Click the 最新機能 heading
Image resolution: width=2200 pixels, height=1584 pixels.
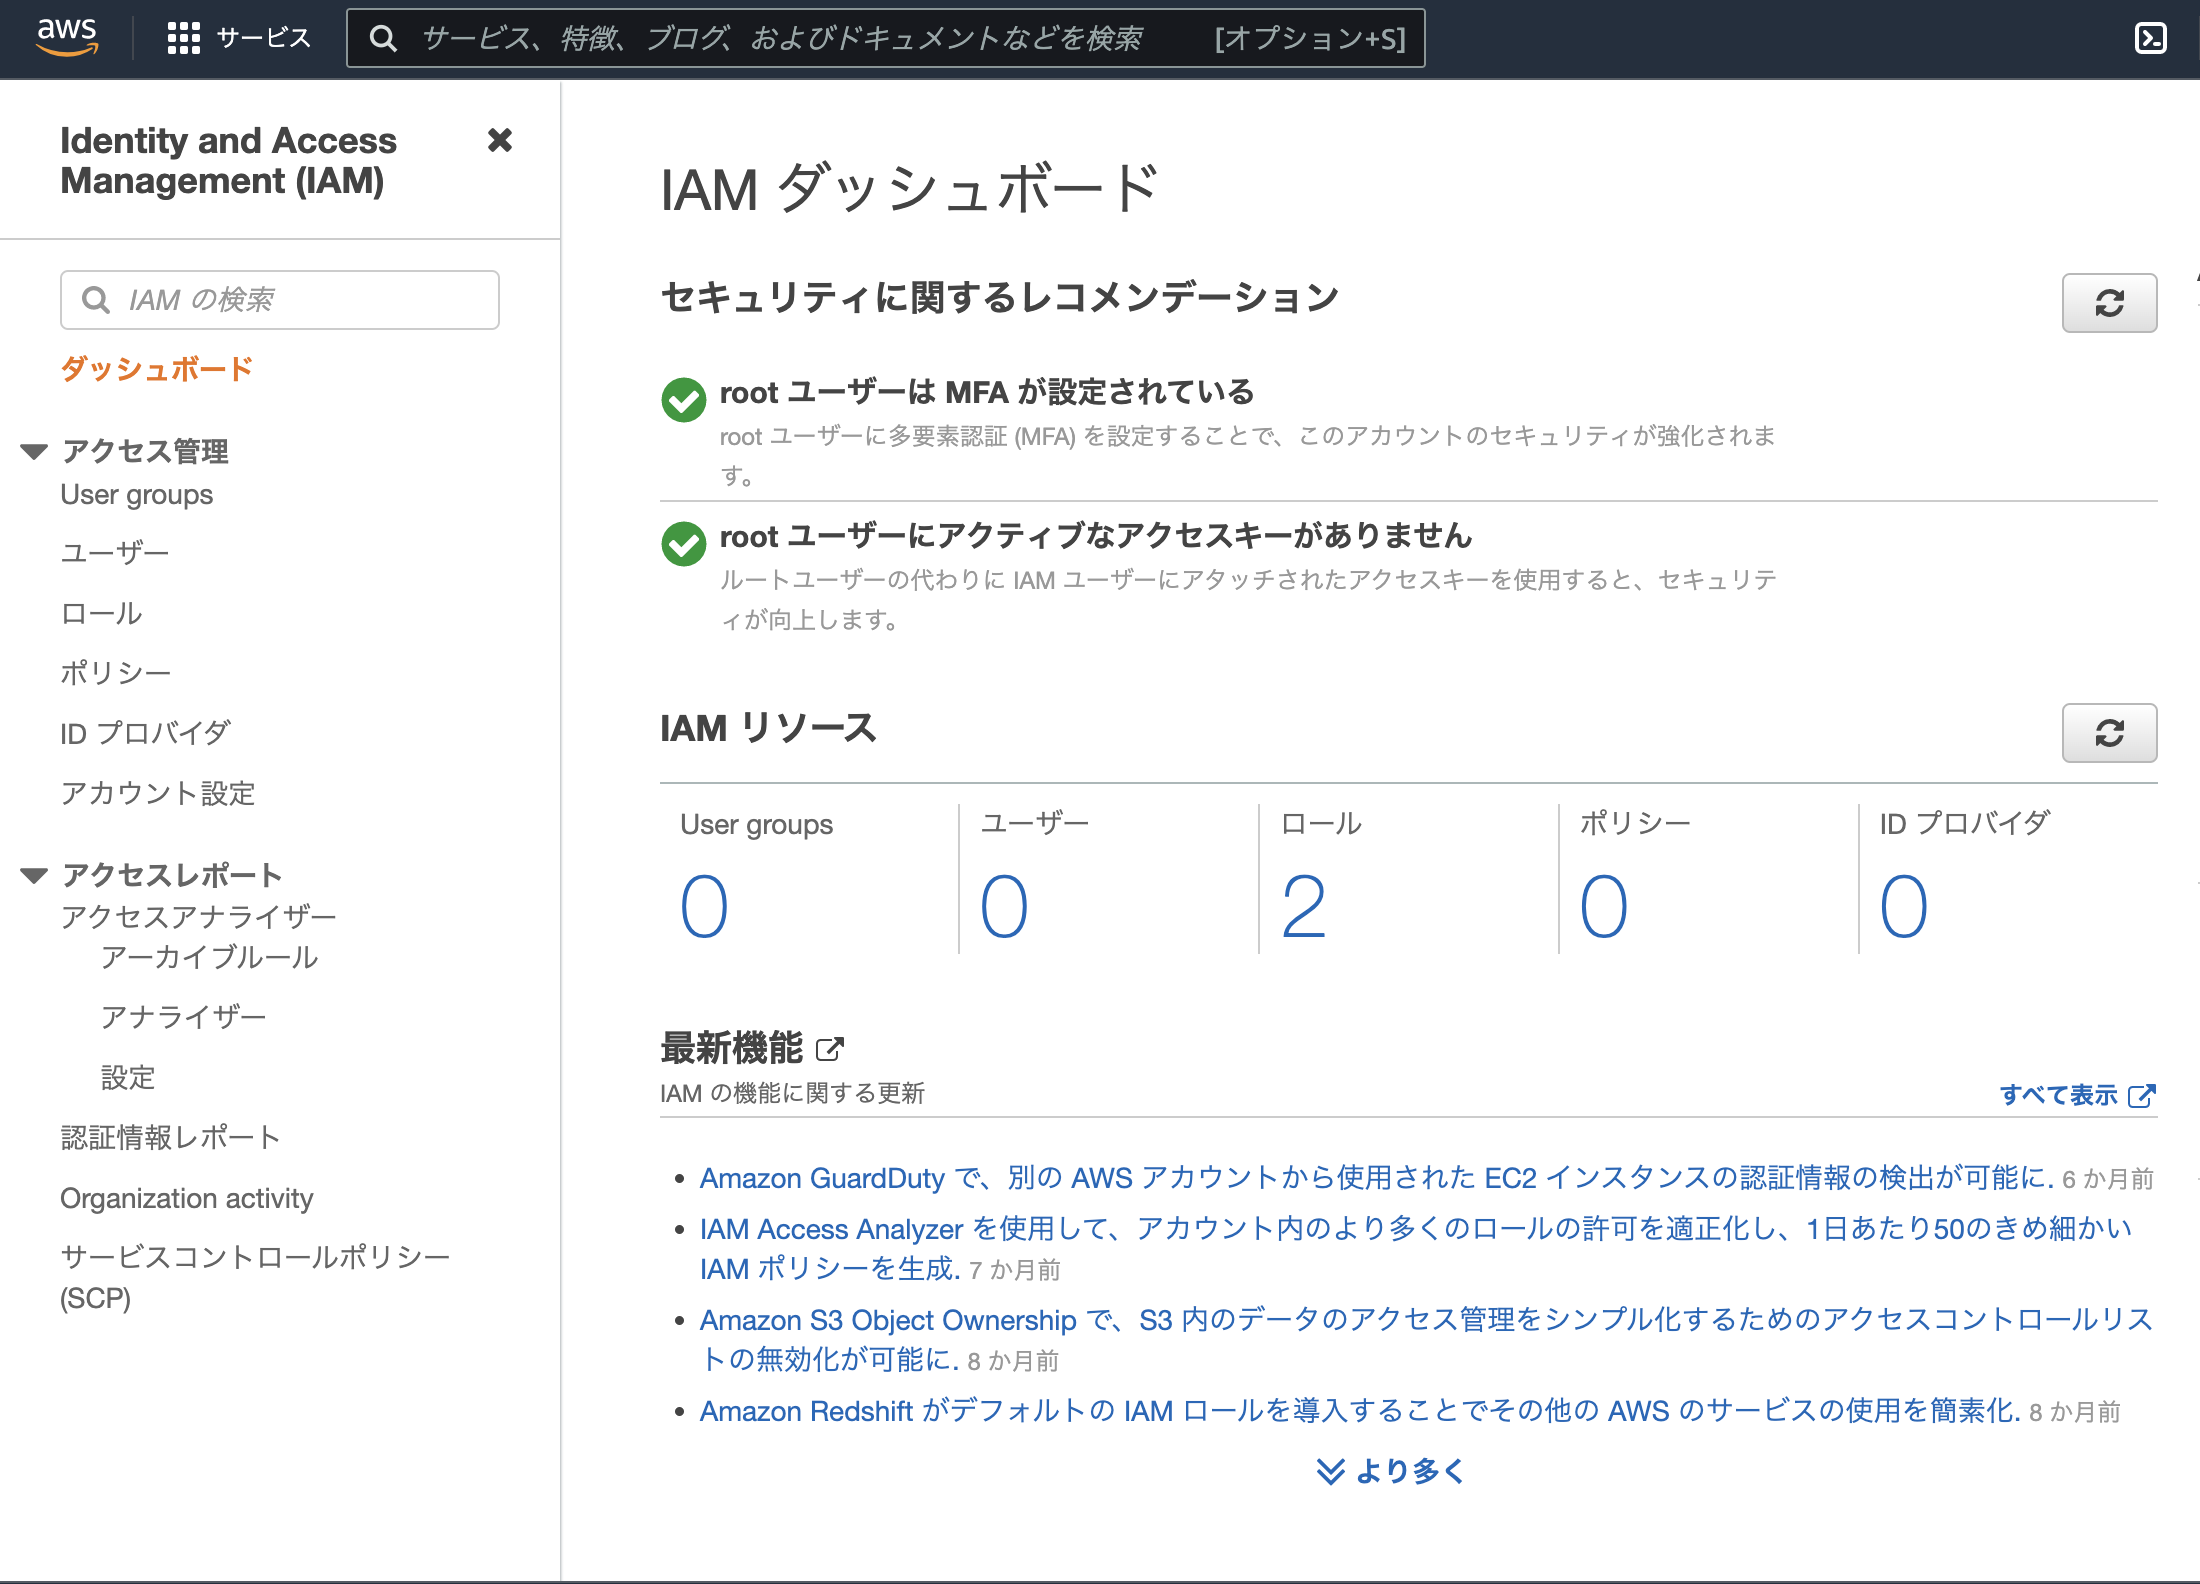pos(732,1048)
